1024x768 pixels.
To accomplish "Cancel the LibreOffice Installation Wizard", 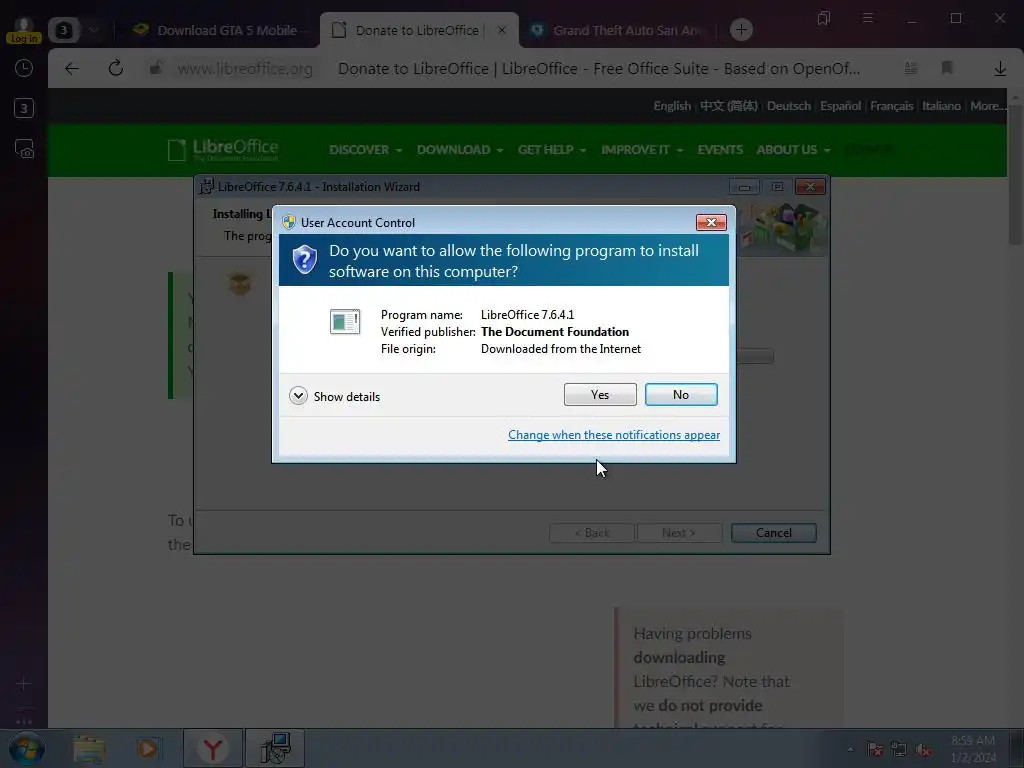I will click(x=773, y=533).
